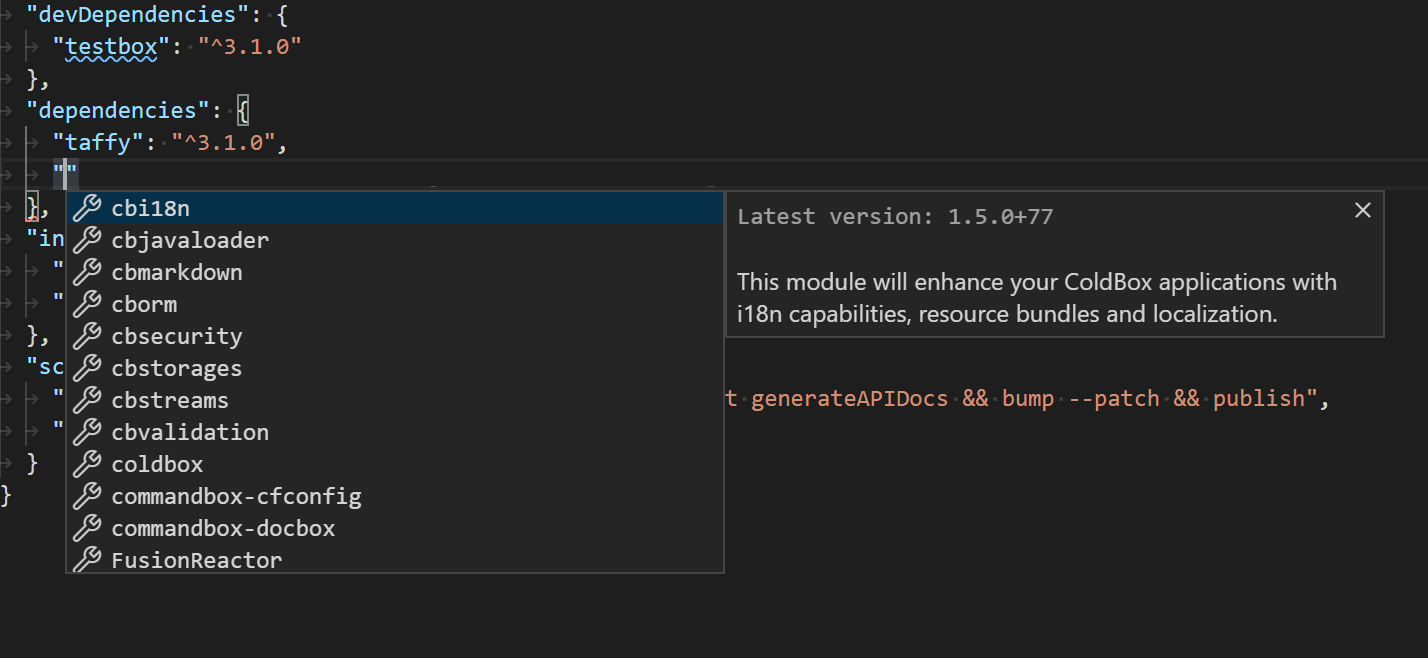The width and height of the screenshot is (1428, 658).
Task: Click the wrench icon beside coldbox
Action: [88, 464]
